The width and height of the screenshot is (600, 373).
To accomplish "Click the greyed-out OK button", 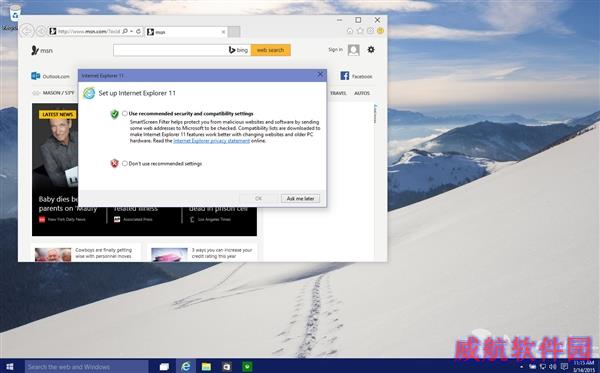I will 258,199.
